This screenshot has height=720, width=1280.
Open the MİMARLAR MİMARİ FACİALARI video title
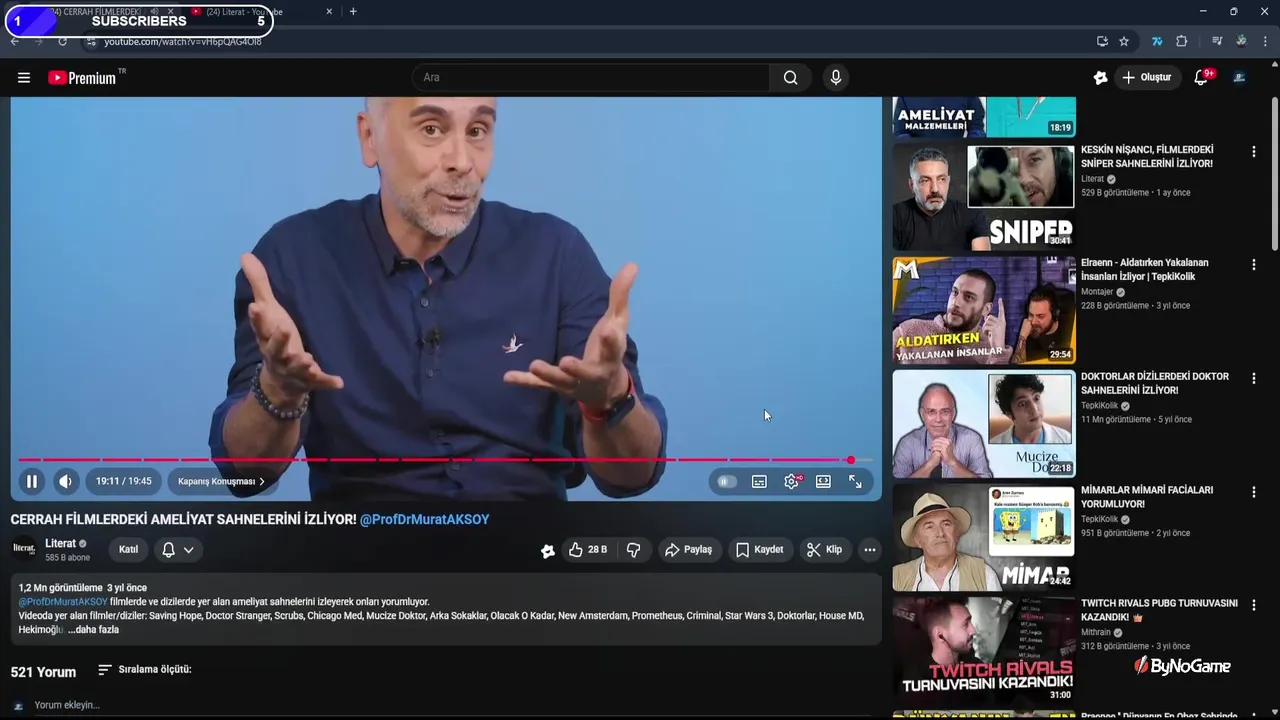tap(1147, 497)
